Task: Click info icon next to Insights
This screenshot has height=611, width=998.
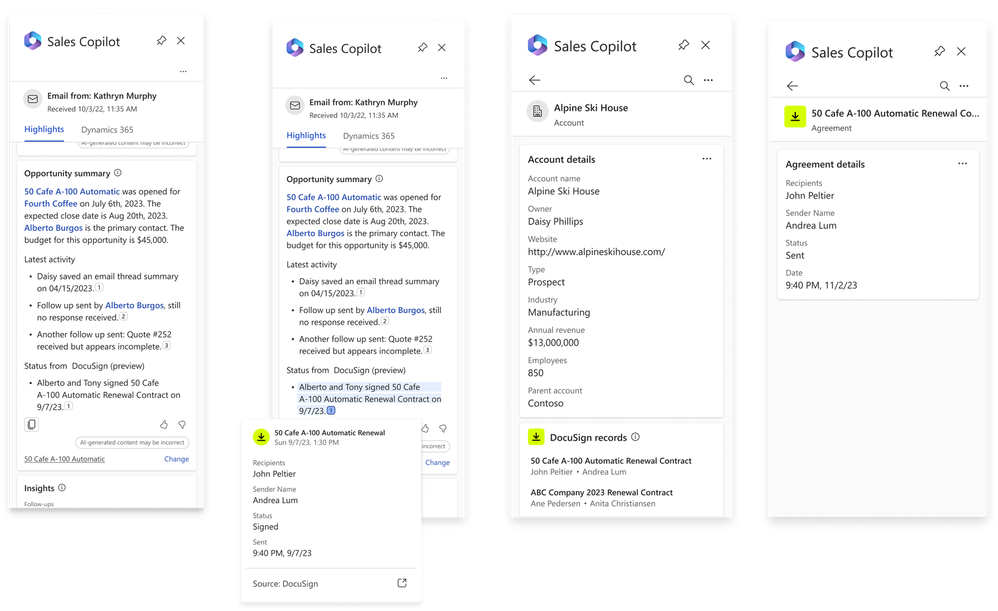Action: click(62, 488)
